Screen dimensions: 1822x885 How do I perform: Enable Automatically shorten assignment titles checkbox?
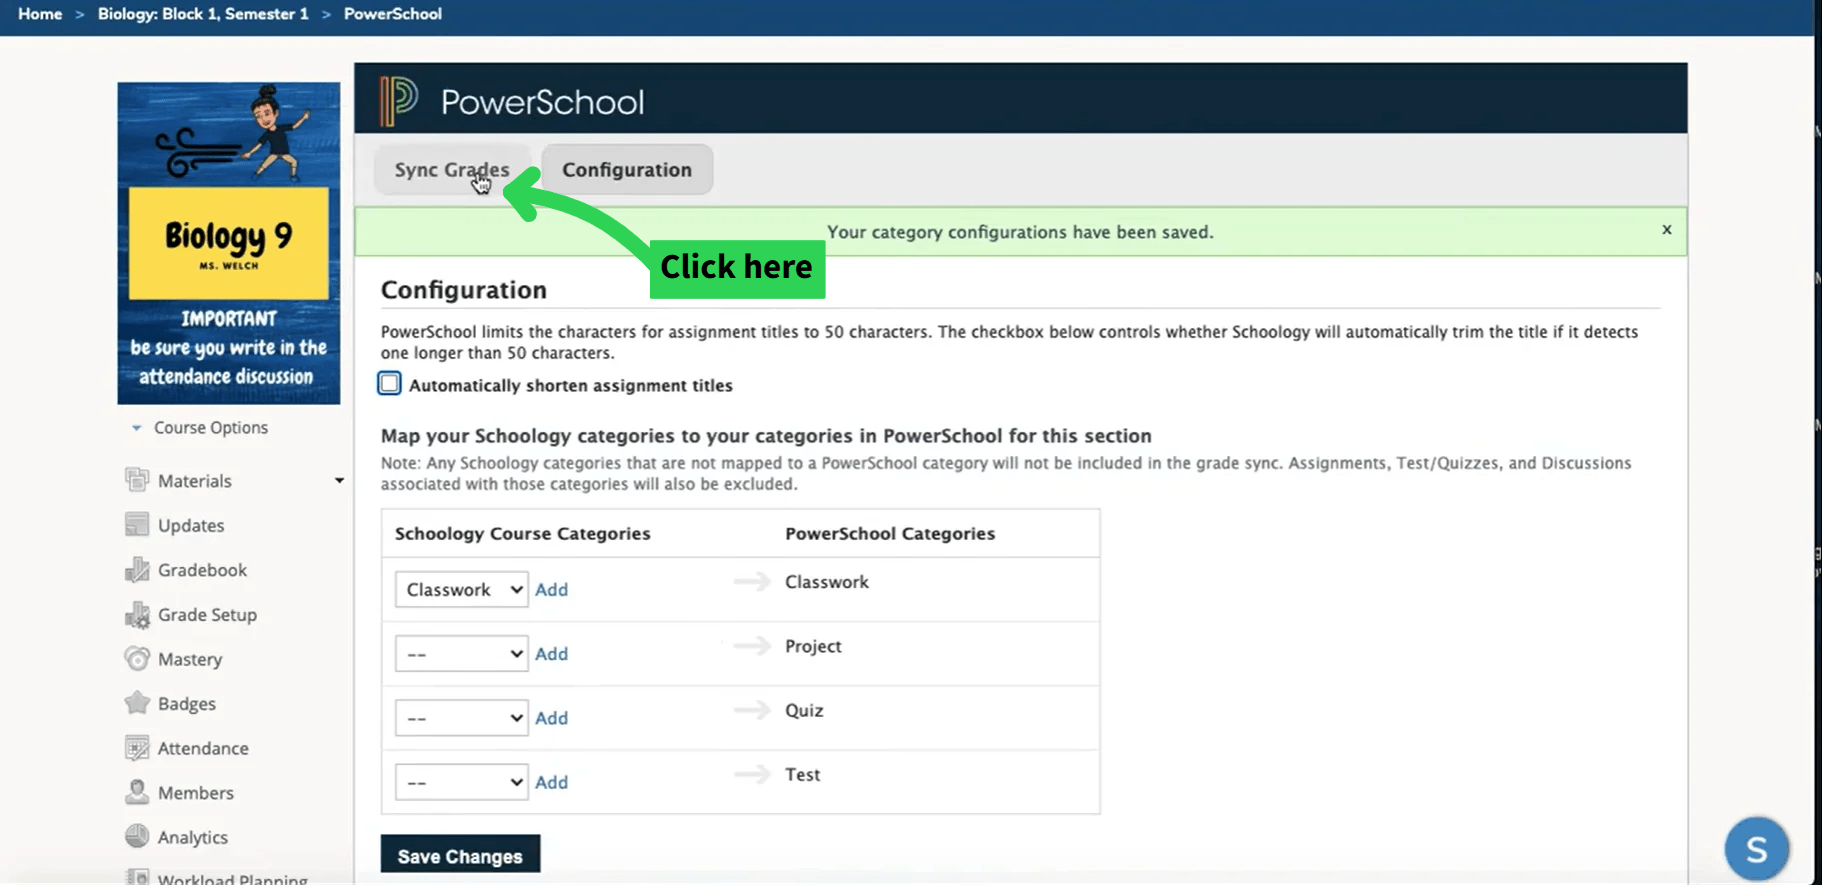coord(389,384)
